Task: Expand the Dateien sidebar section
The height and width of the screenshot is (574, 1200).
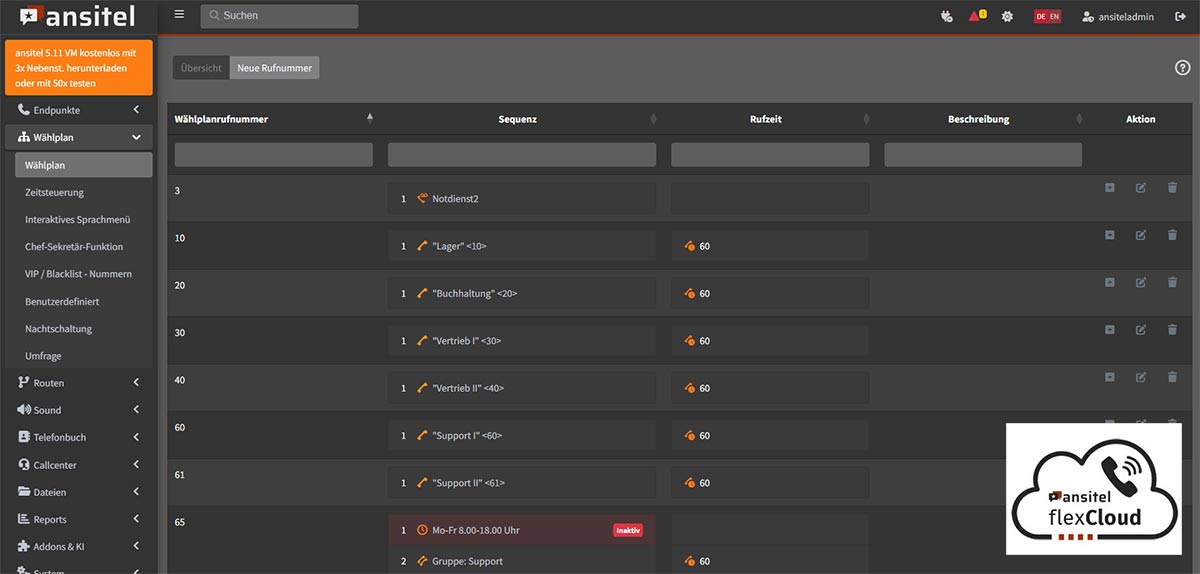Action: tap(78, 492)
